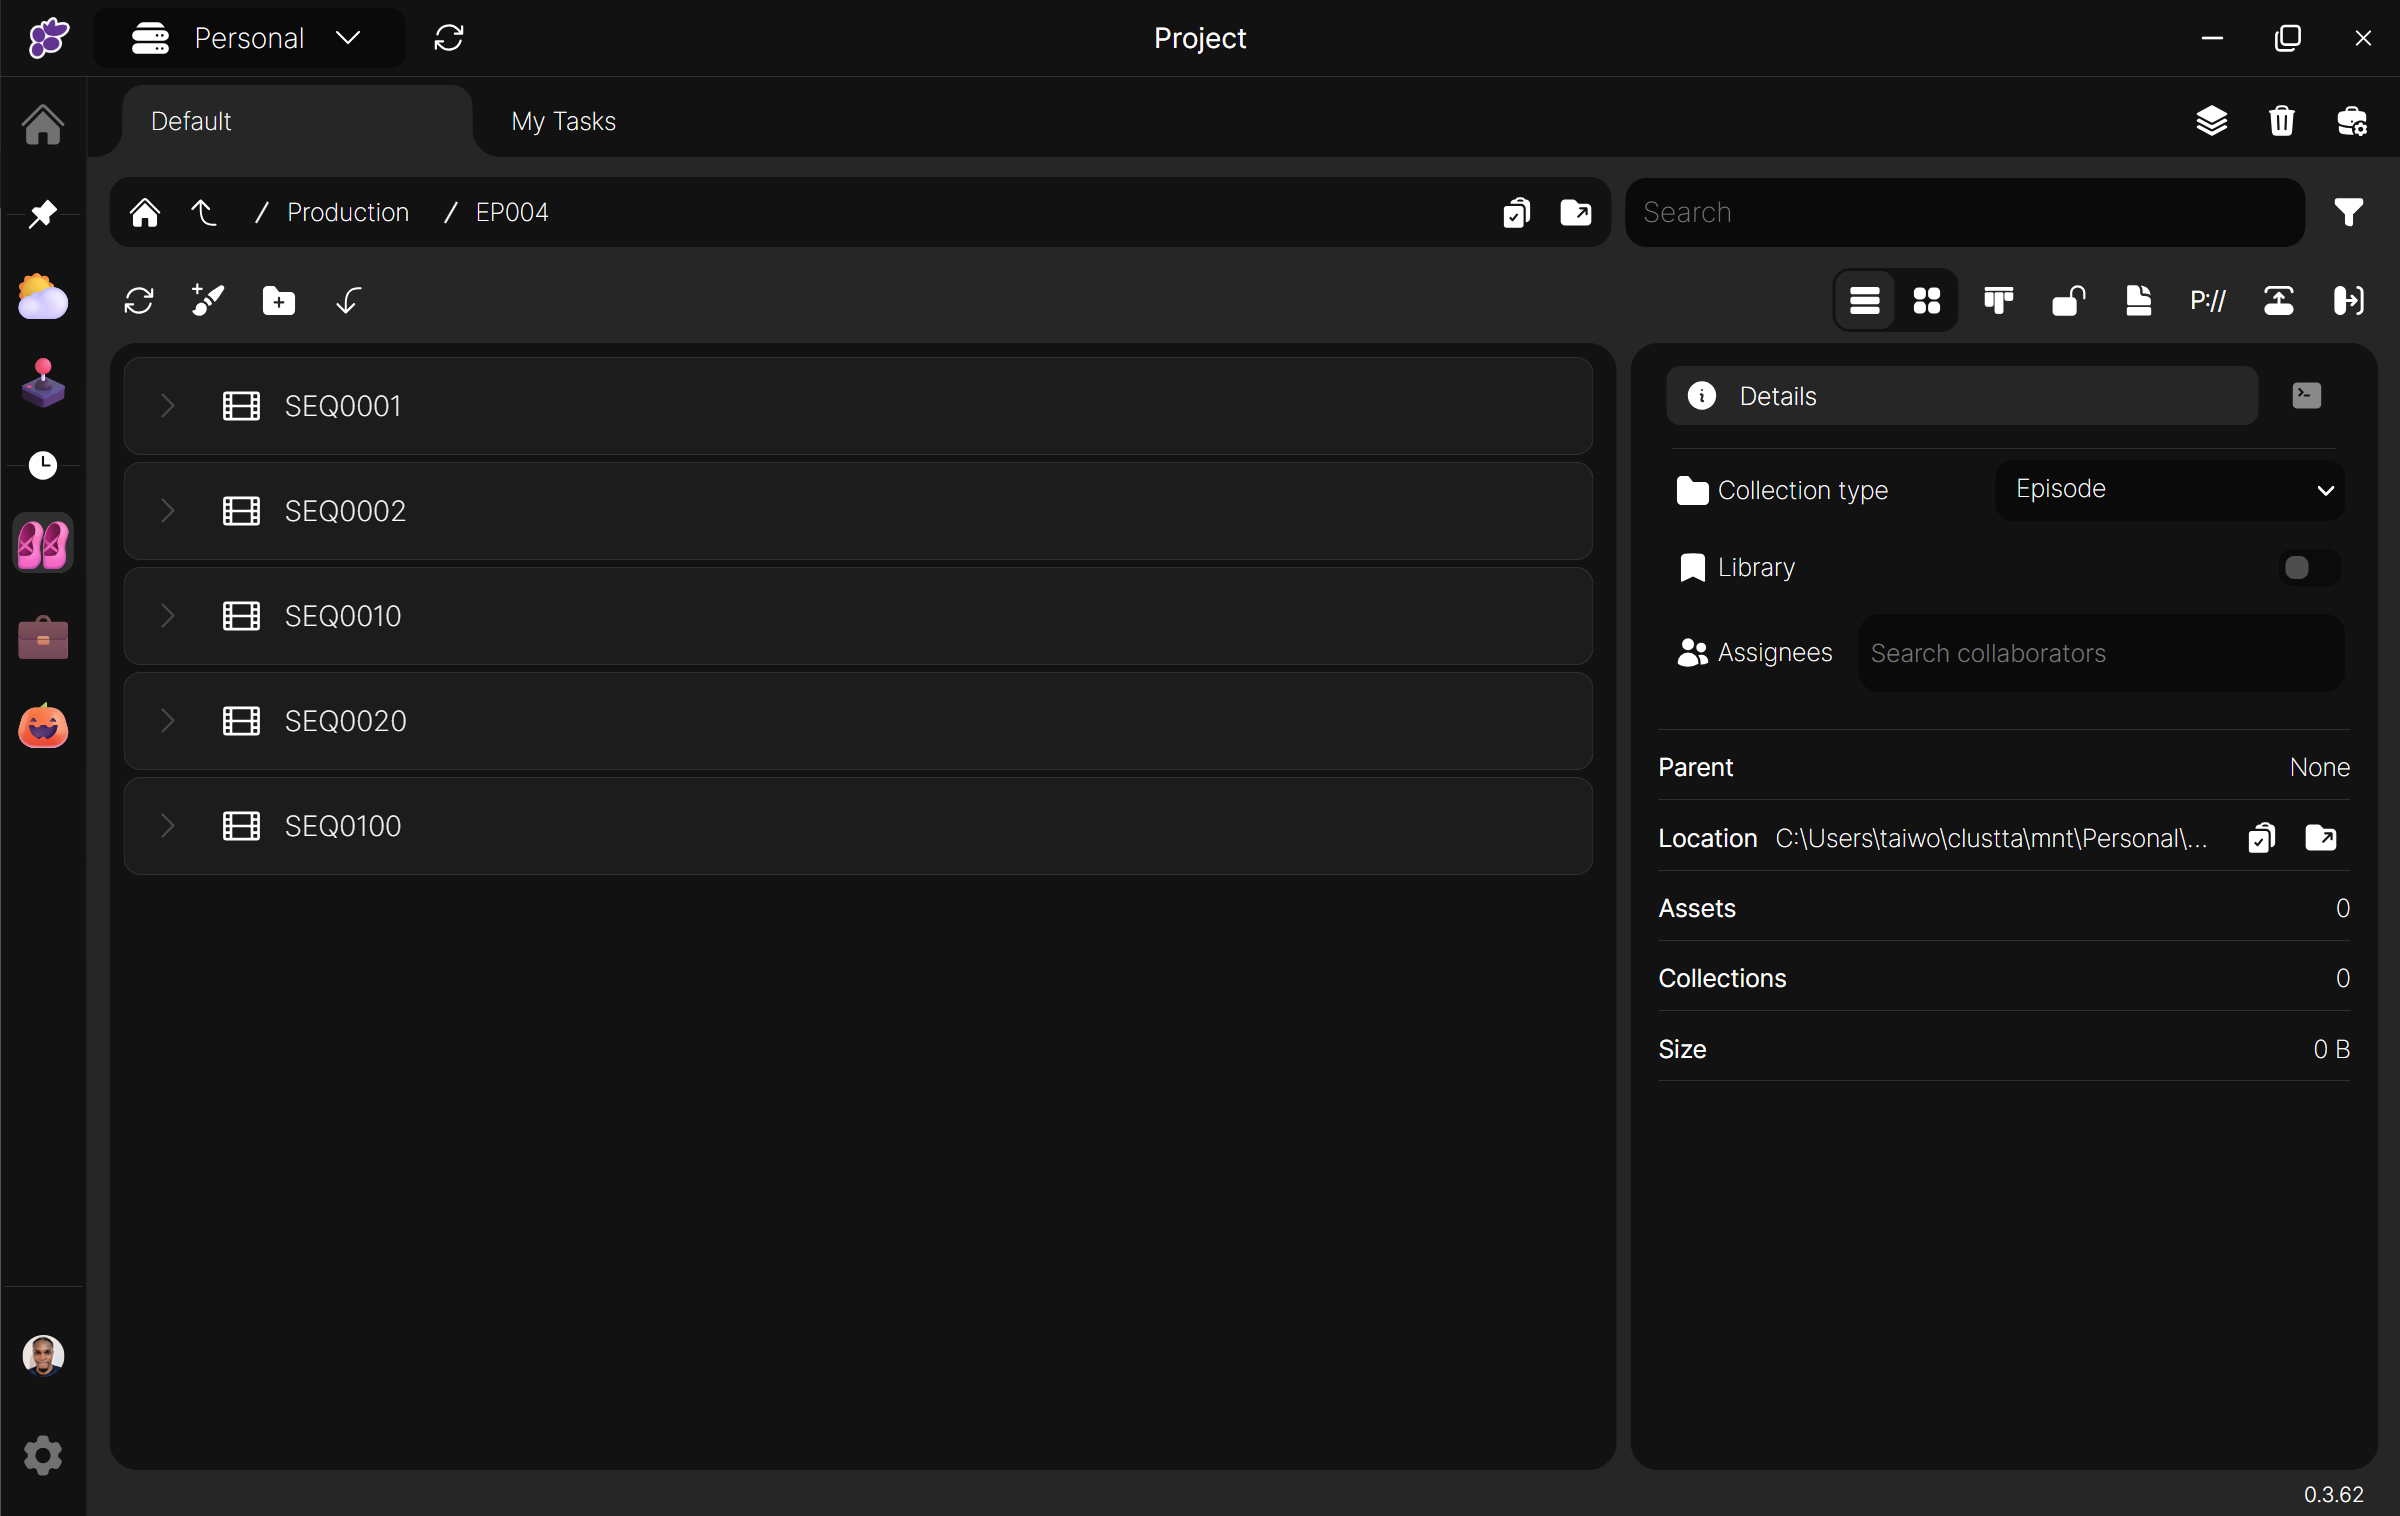Open the Personal workspace dropdown
2400x1516 pixels.
250,38
